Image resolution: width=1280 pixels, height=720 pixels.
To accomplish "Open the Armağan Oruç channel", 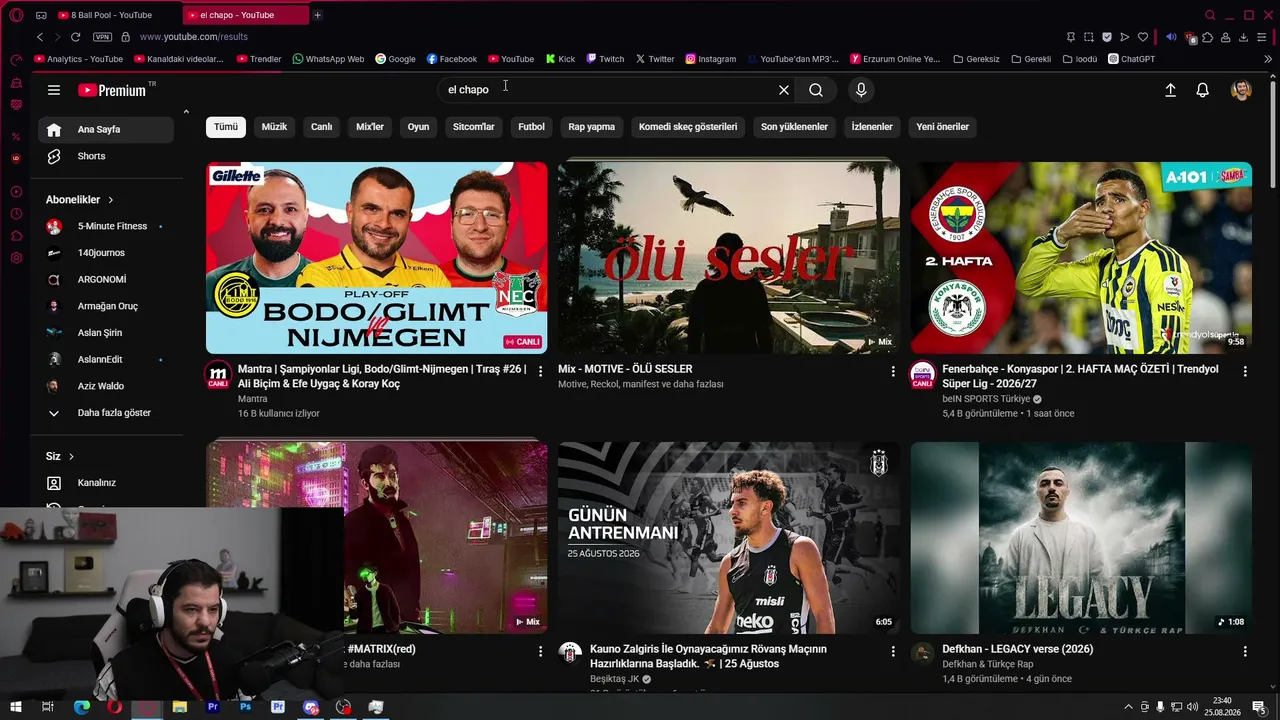I will pos(106,306).
